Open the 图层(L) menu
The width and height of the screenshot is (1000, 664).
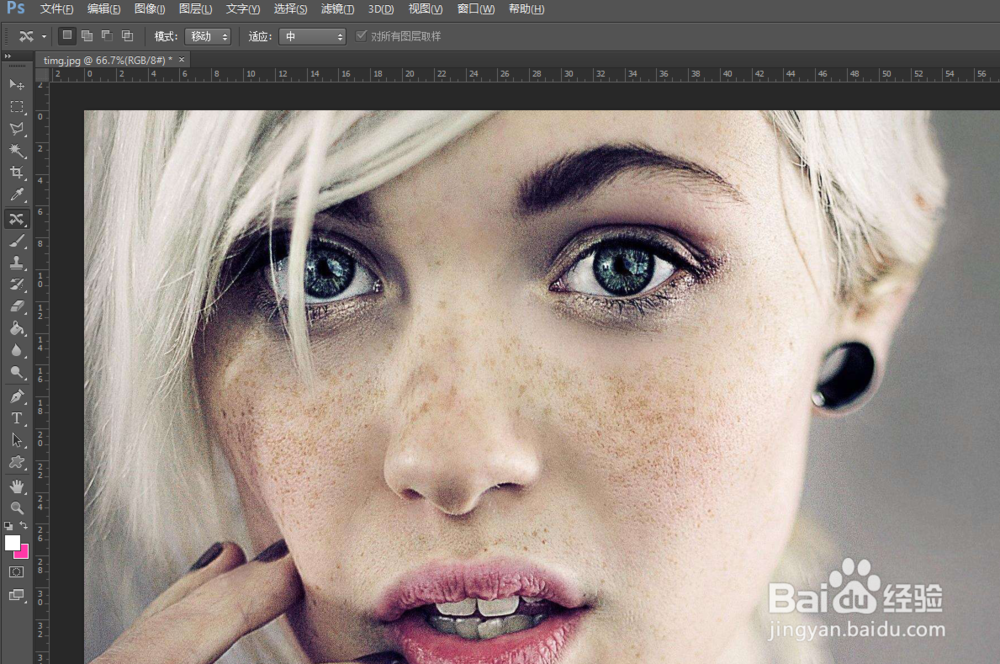[x=195, y=9]
